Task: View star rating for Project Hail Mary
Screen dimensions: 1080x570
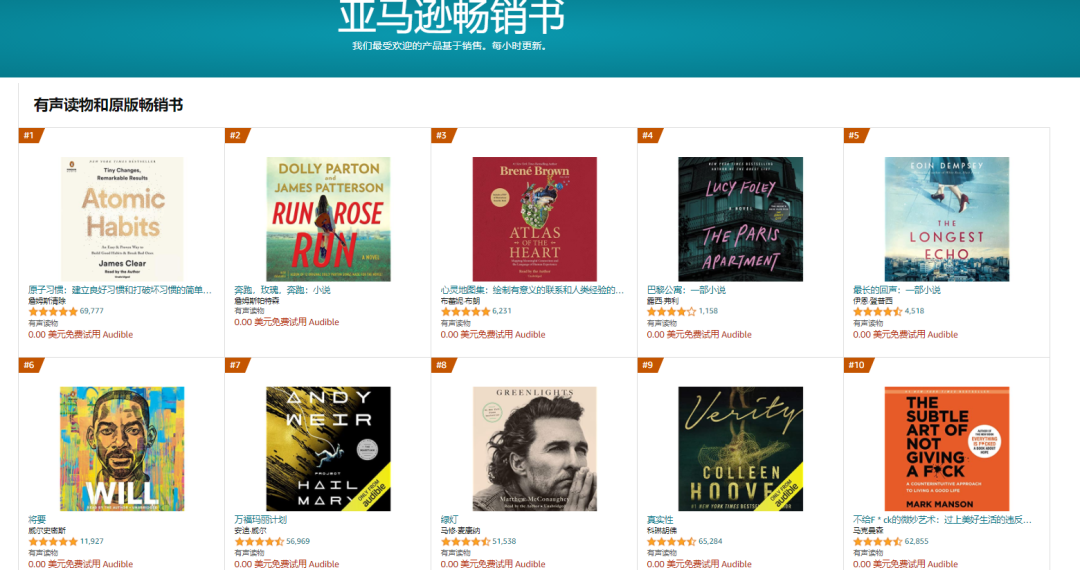Action: (259, 542)
